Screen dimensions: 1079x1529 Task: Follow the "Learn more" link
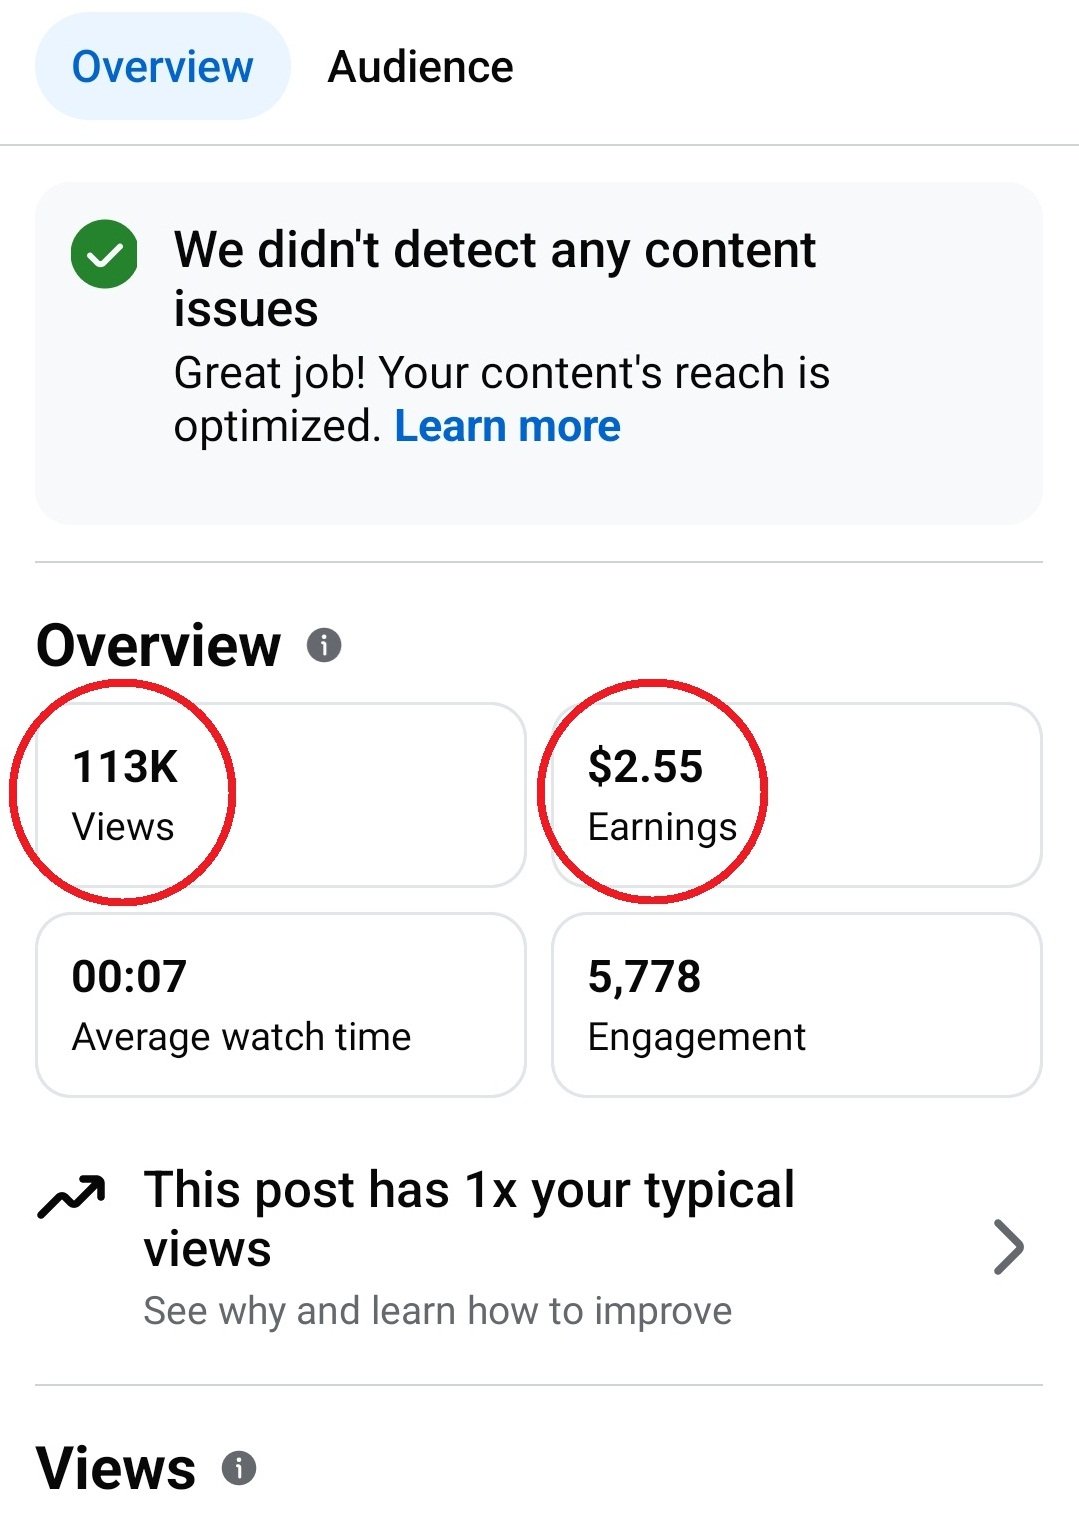tap(507, 427)
